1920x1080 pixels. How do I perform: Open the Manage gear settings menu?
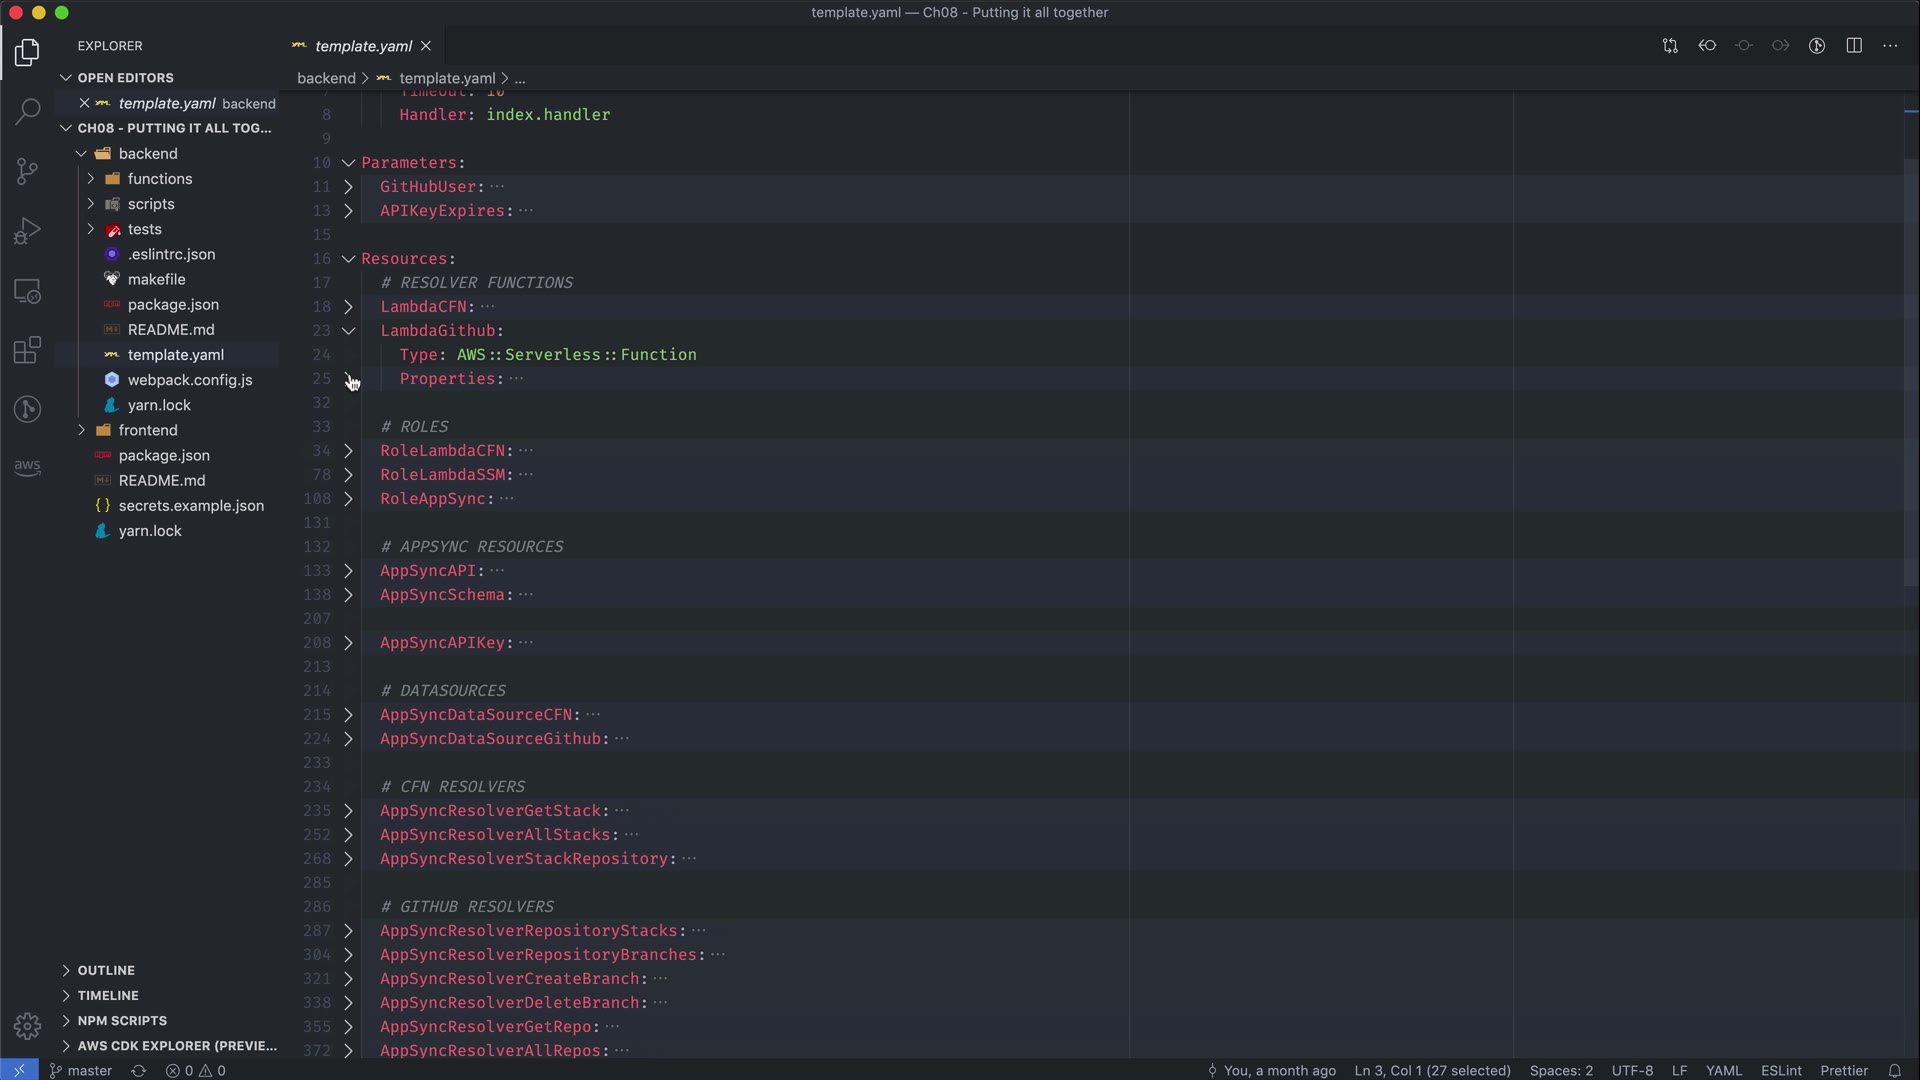coord(27,1026)
